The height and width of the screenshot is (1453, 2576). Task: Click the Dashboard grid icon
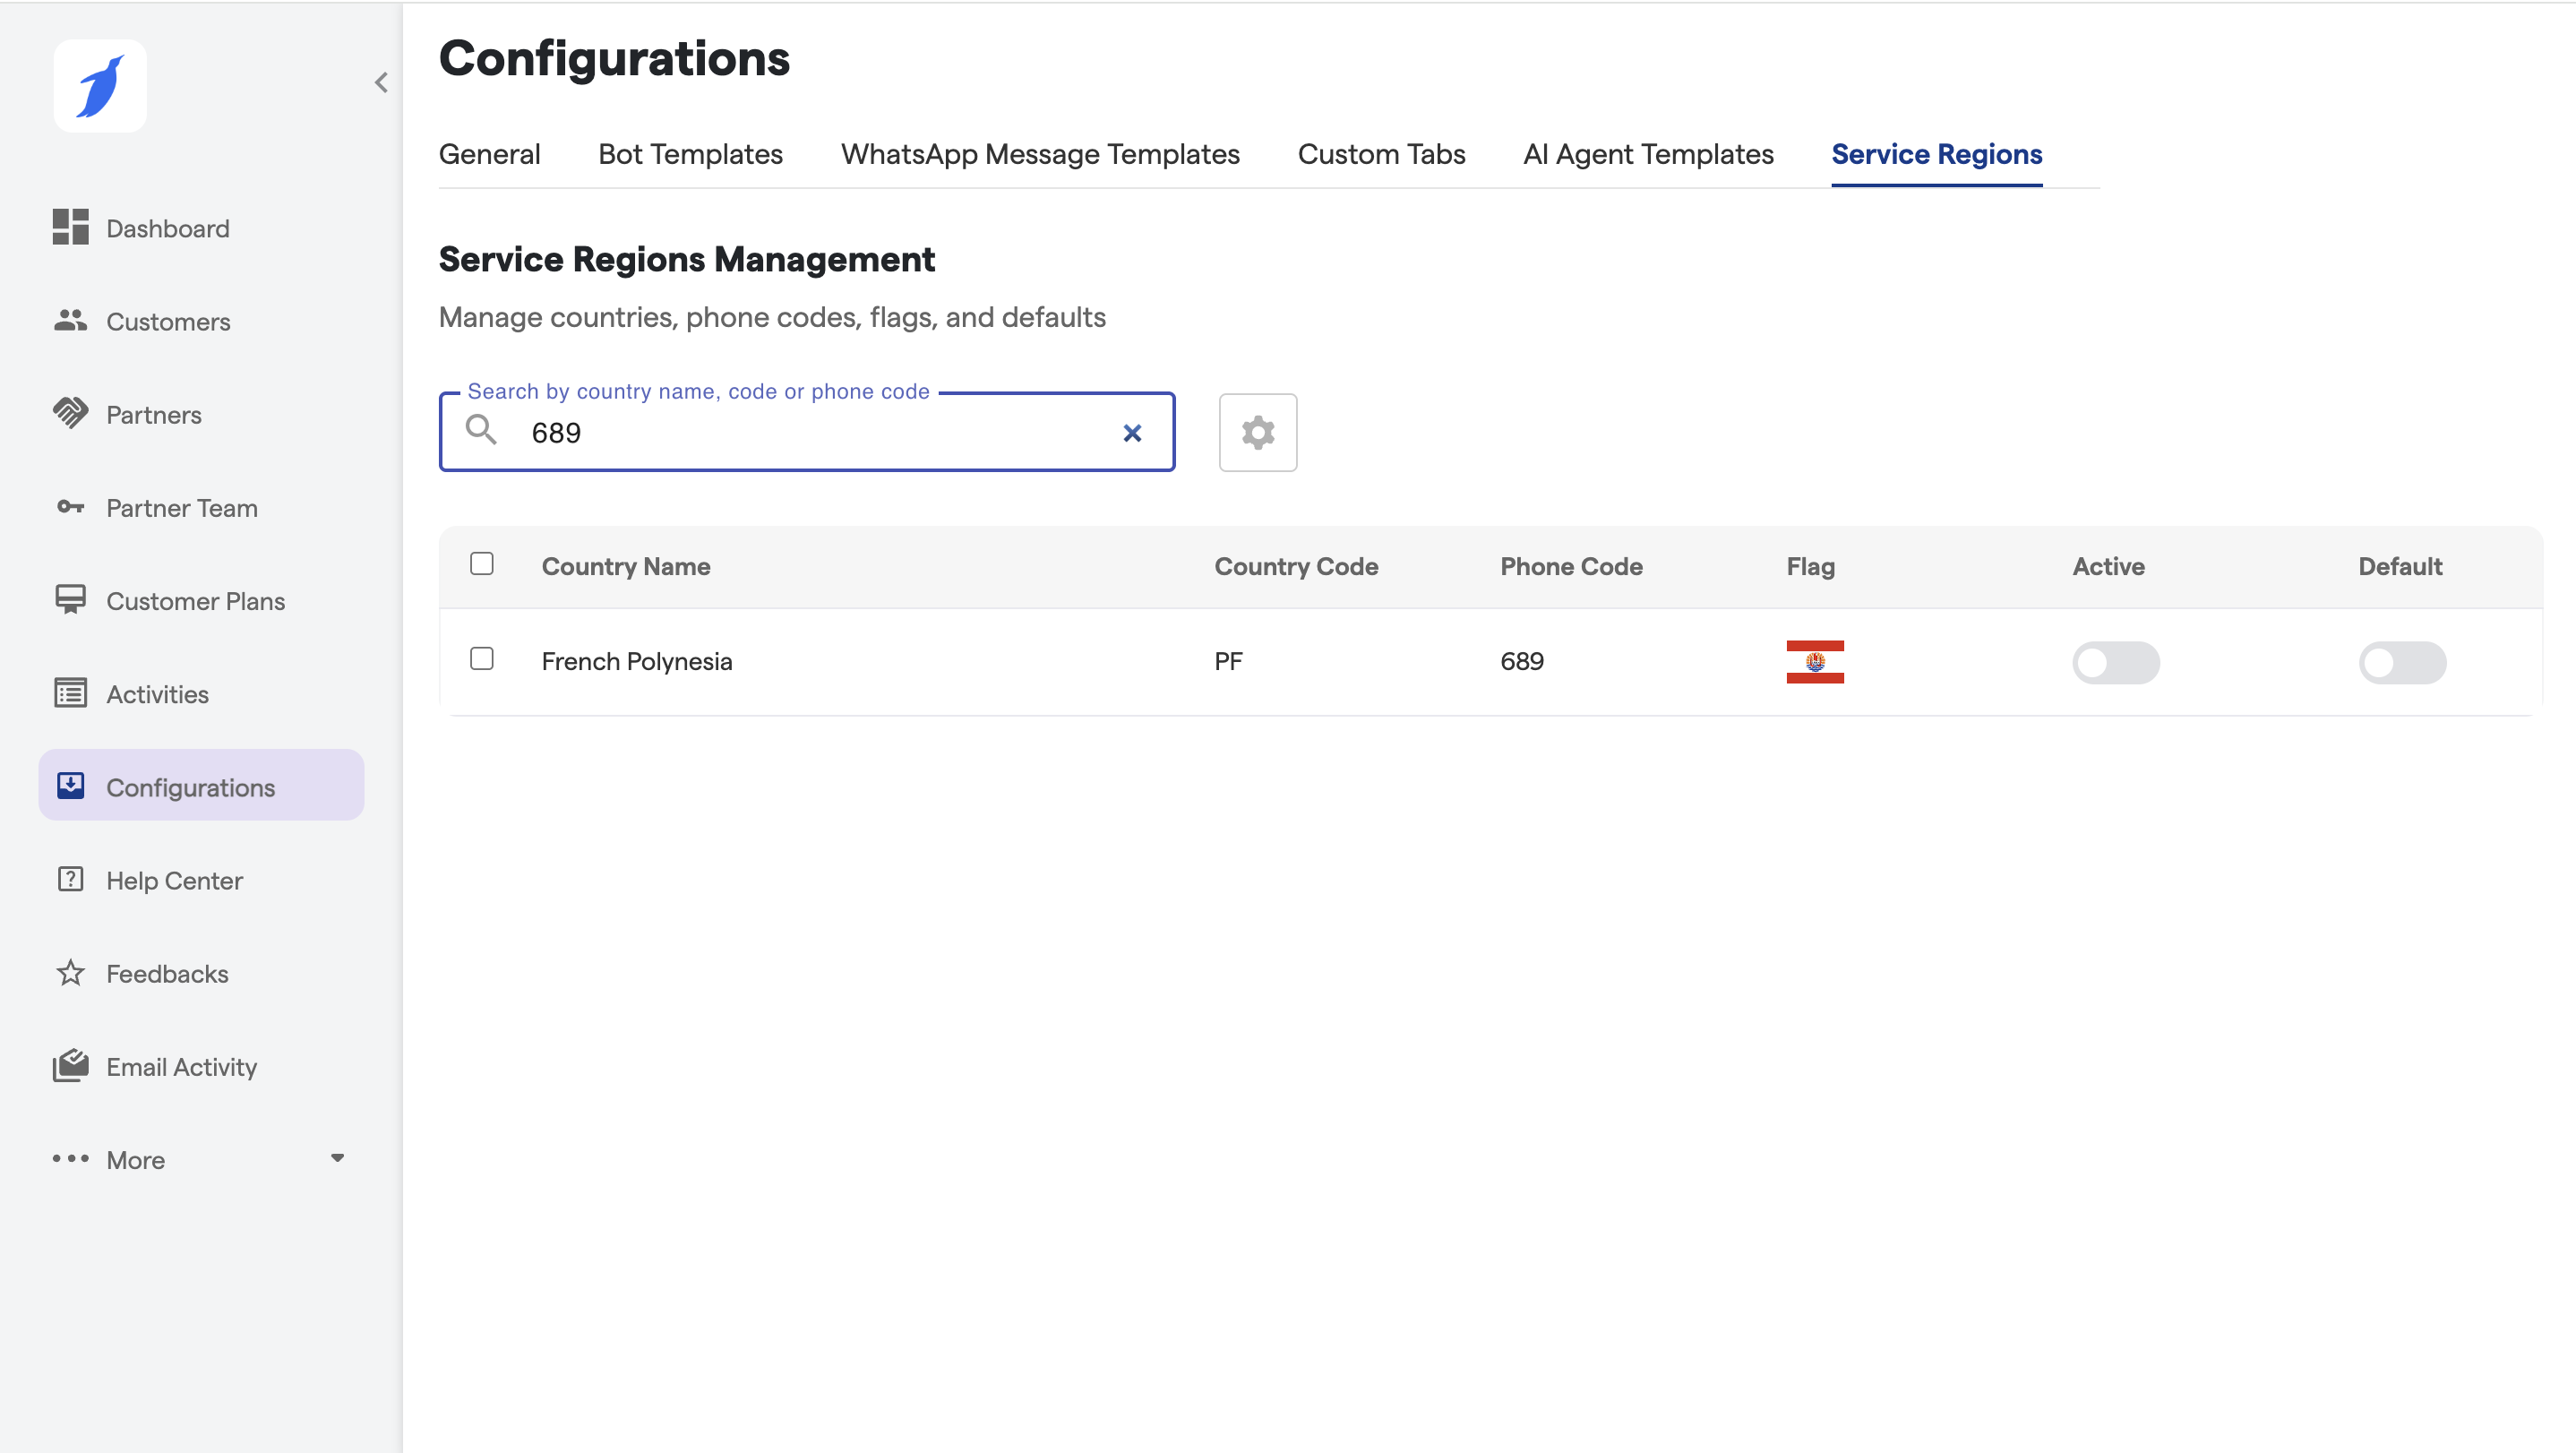70,227
